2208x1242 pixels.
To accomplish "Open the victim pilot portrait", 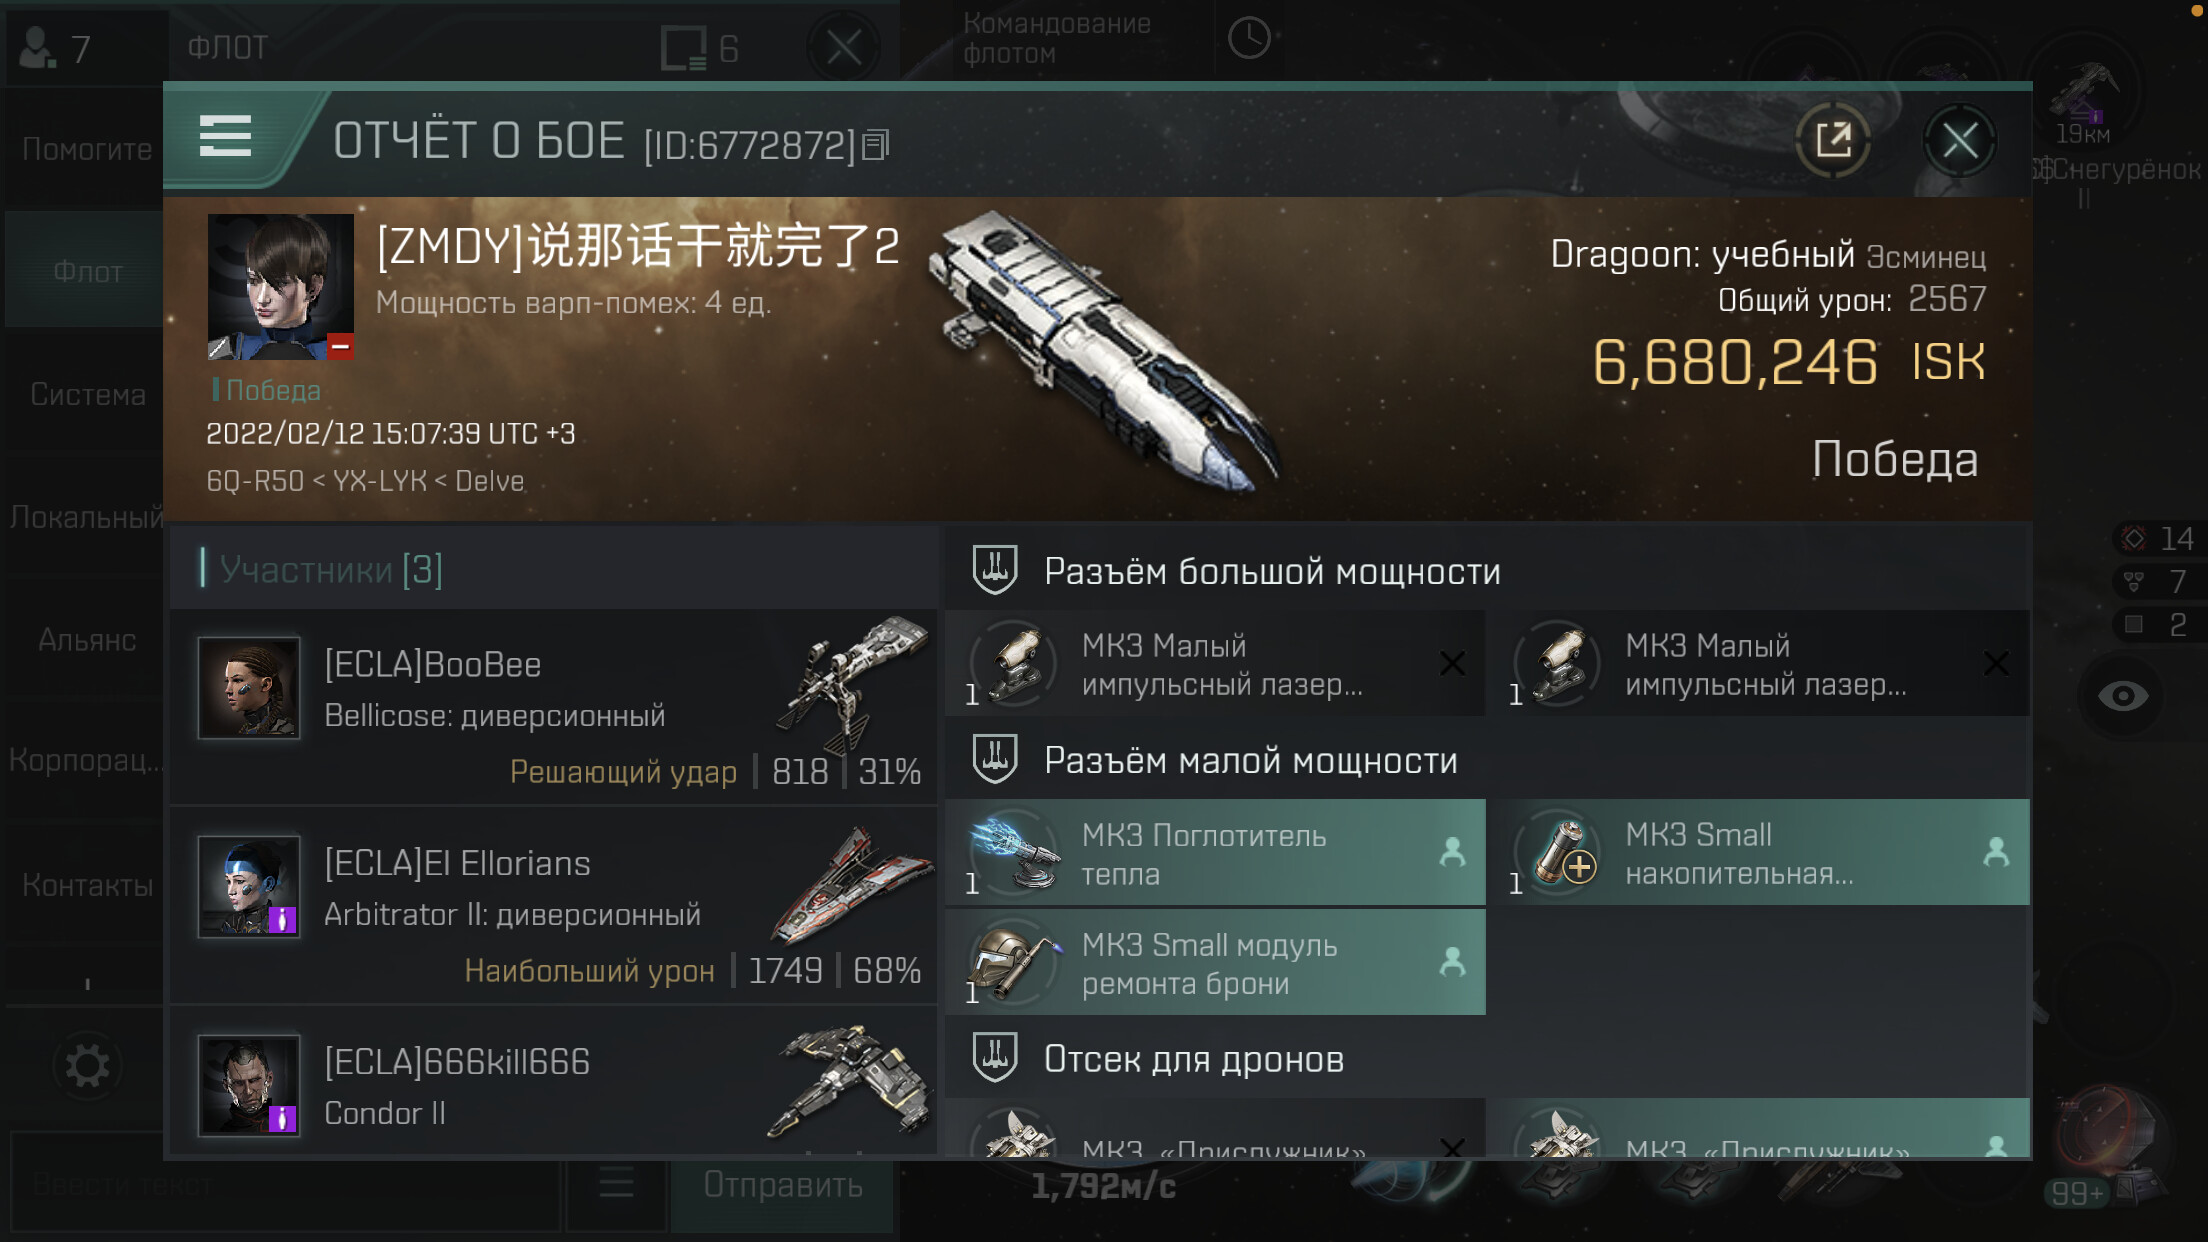I will tap(280, 287).
